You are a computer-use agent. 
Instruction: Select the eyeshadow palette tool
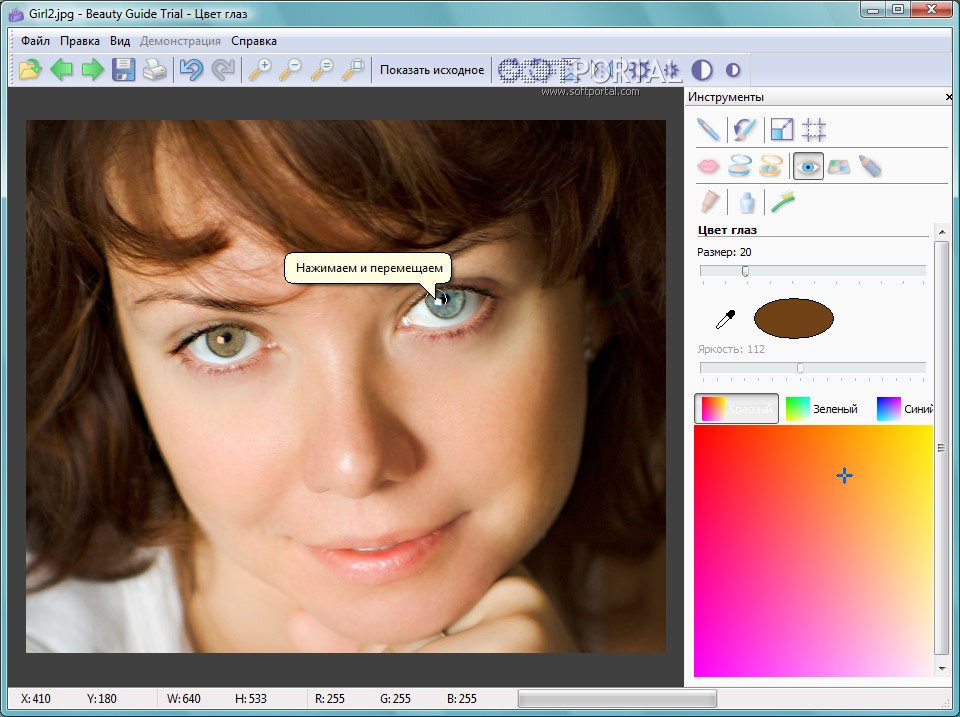click(x=839, y=167)
